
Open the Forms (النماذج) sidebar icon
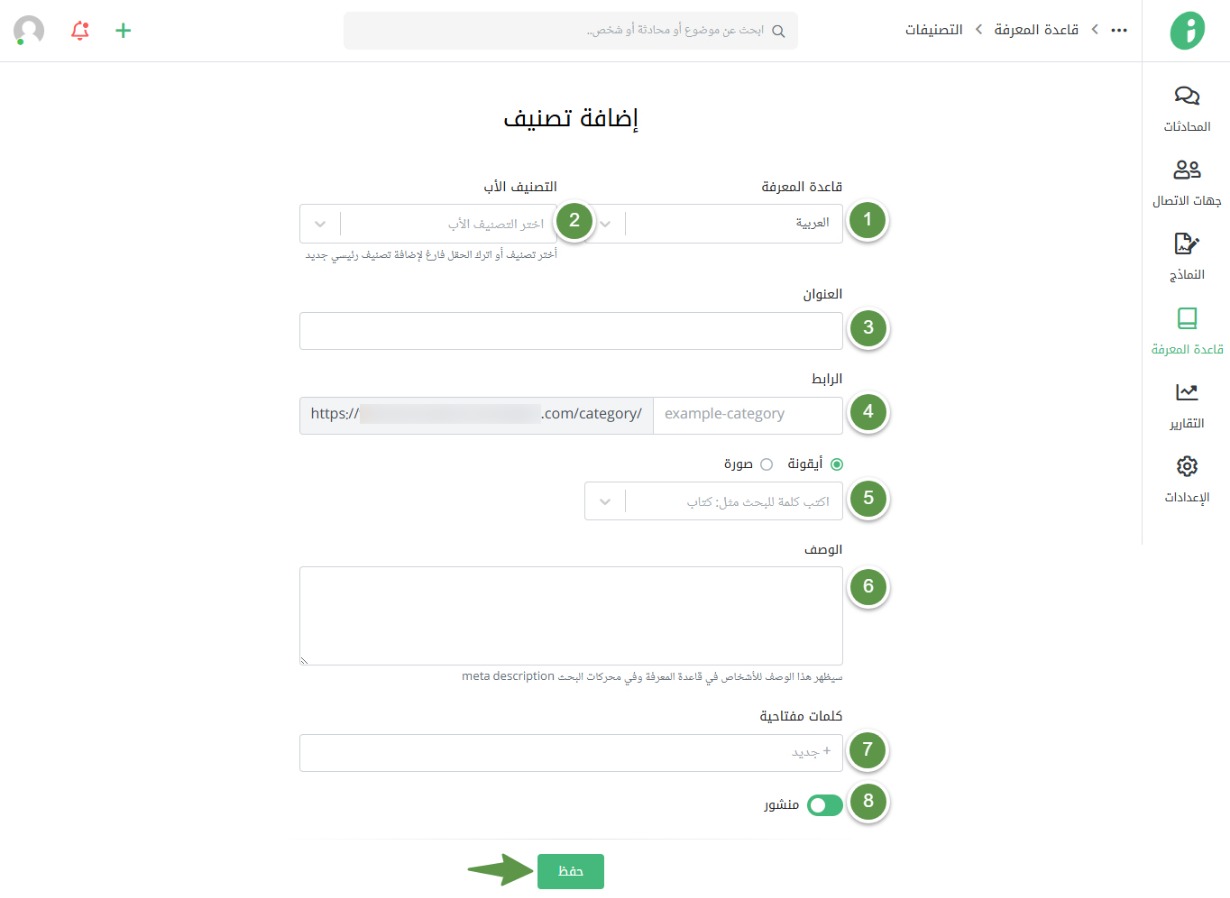pos(1186,245)
